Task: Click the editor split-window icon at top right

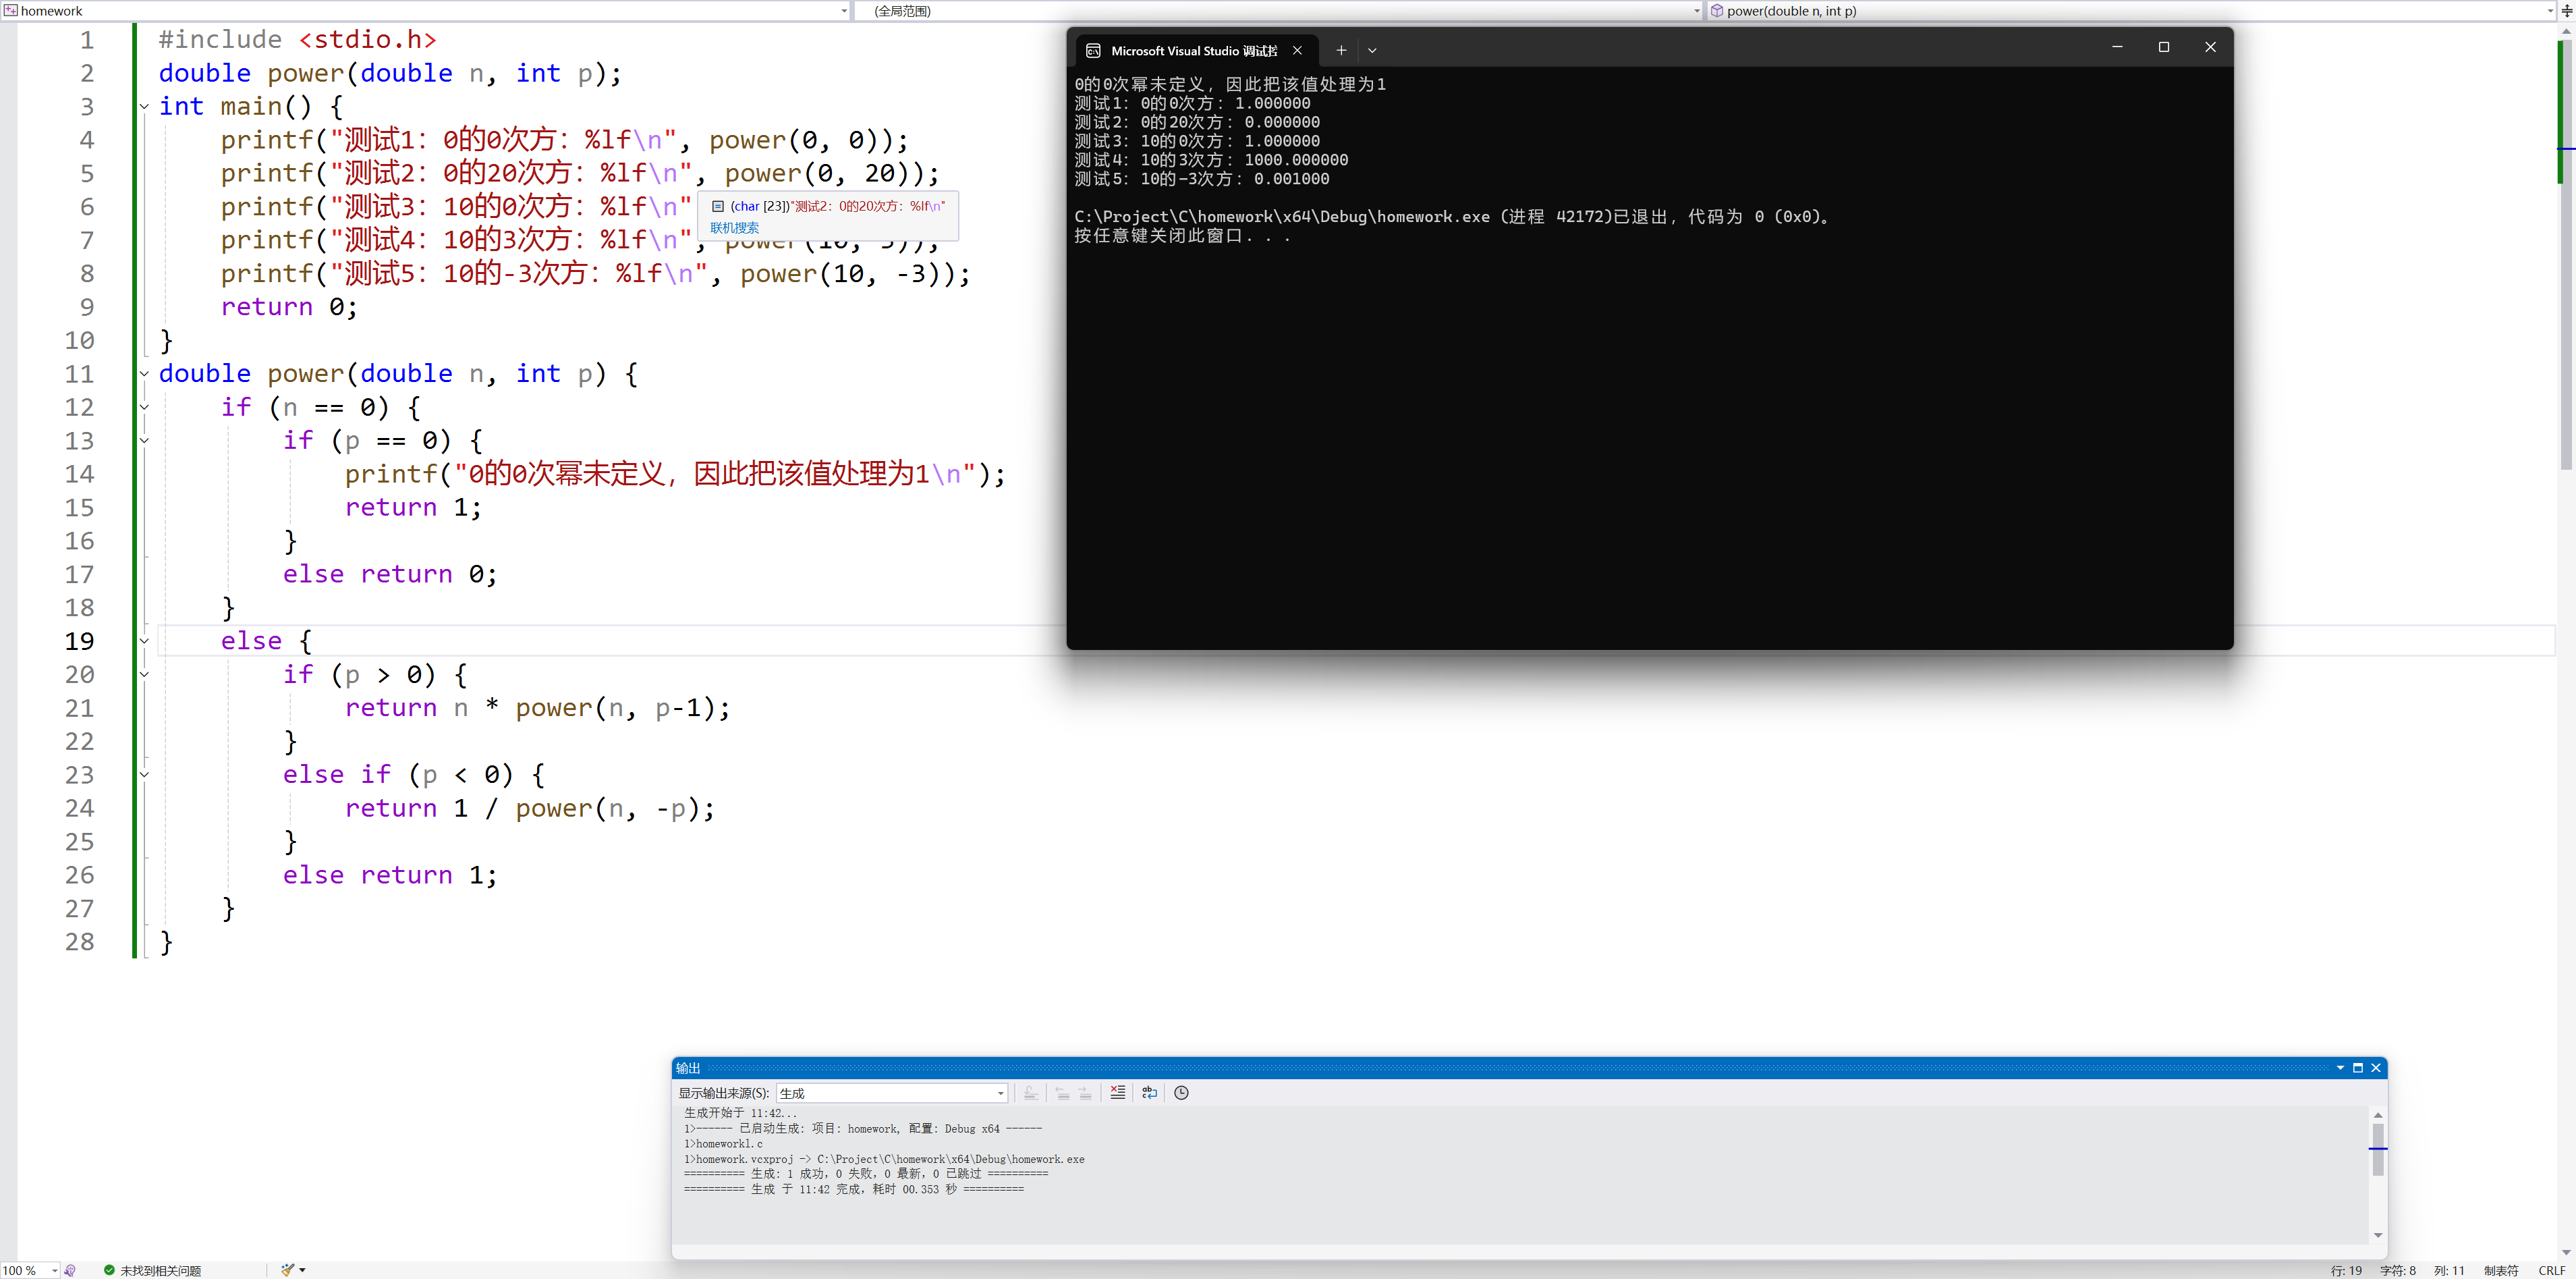Action: click(x=2566, y=11)
